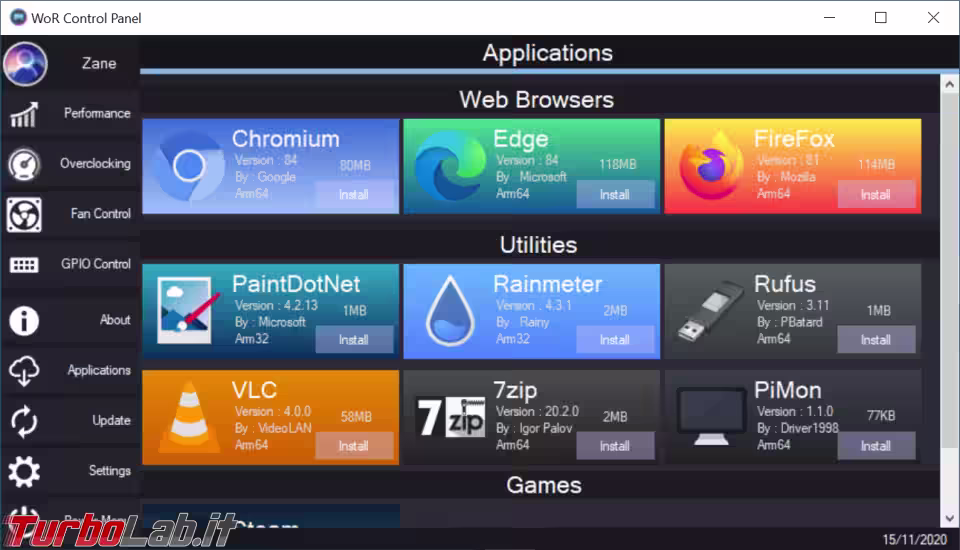The height and width of the screenshot is (550, 960).
Task: Install FireFox browser
Action: point(876,194)
